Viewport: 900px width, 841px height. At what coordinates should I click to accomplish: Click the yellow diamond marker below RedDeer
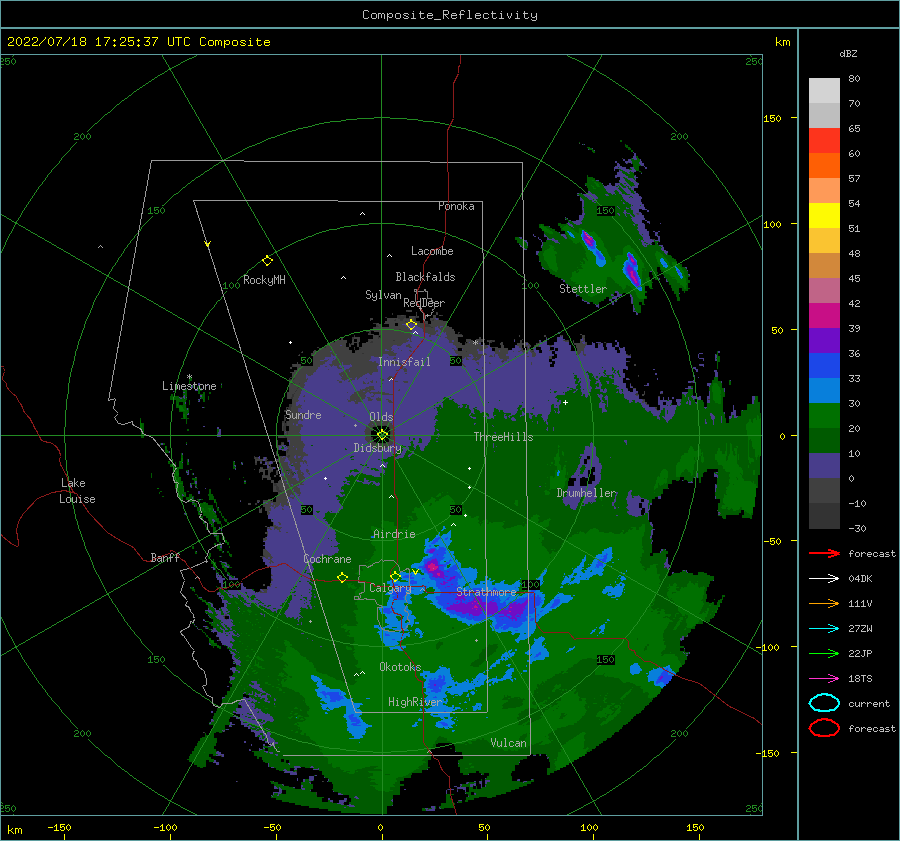pyautogui.click(x=411, y=325)
